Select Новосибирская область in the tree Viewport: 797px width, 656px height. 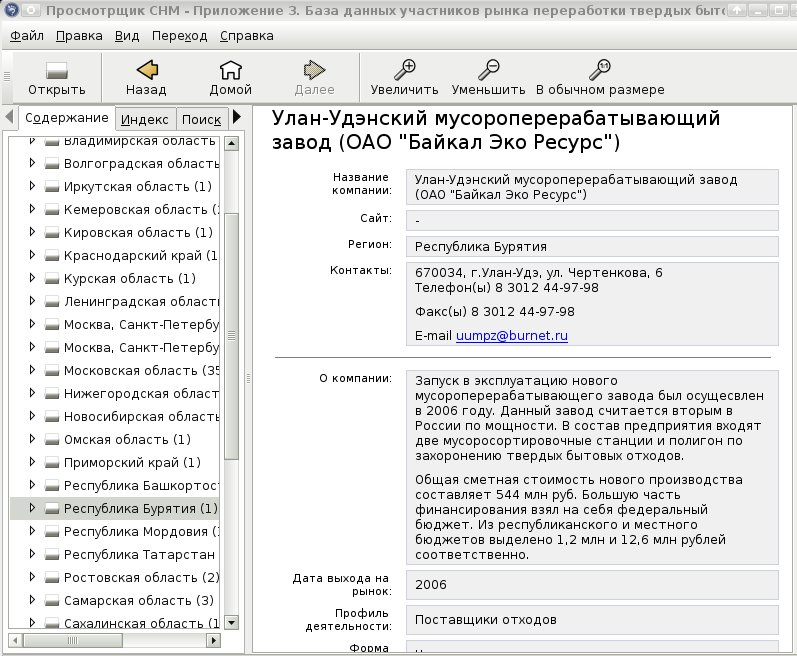(x=141, y=417)
